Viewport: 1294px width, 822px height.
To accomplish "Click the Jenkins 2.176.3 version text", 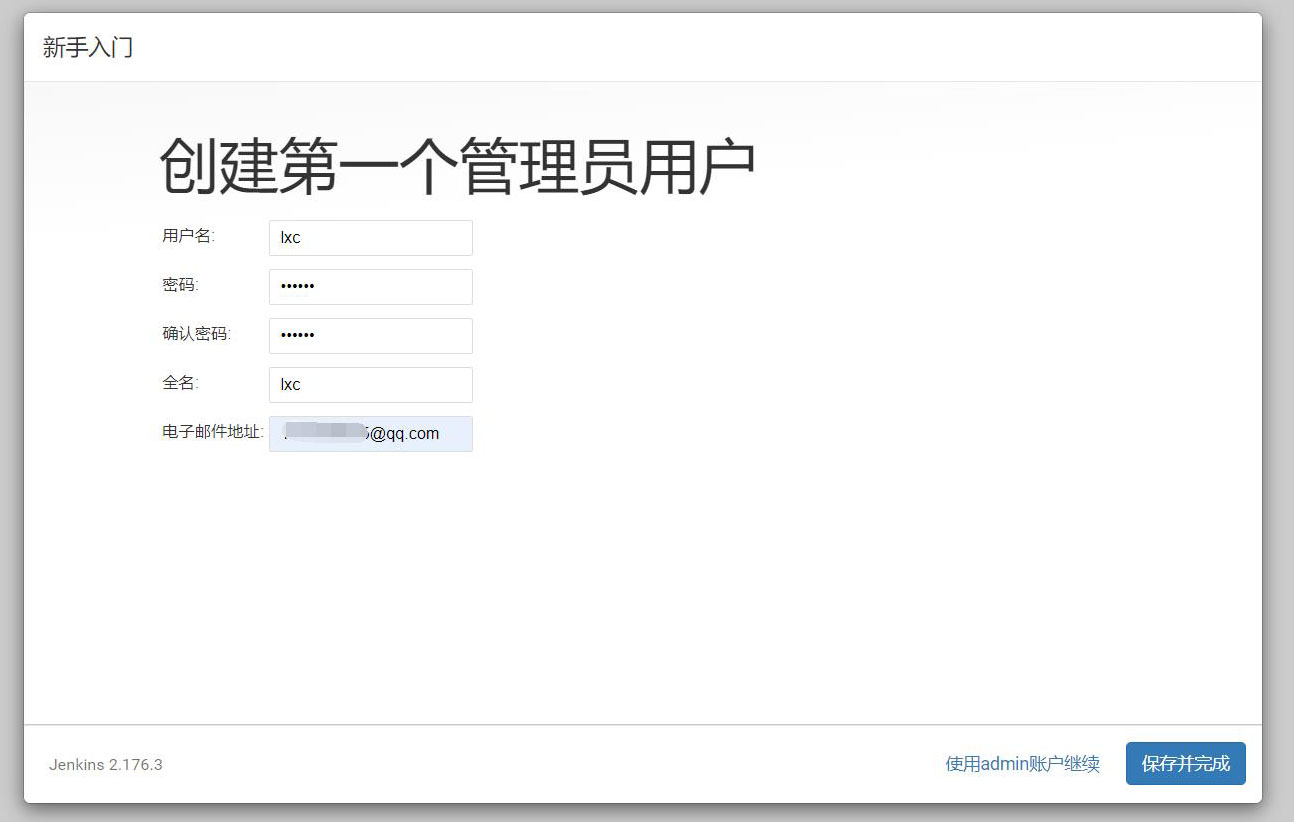I will pyautogui.click(x=106, y=765).
